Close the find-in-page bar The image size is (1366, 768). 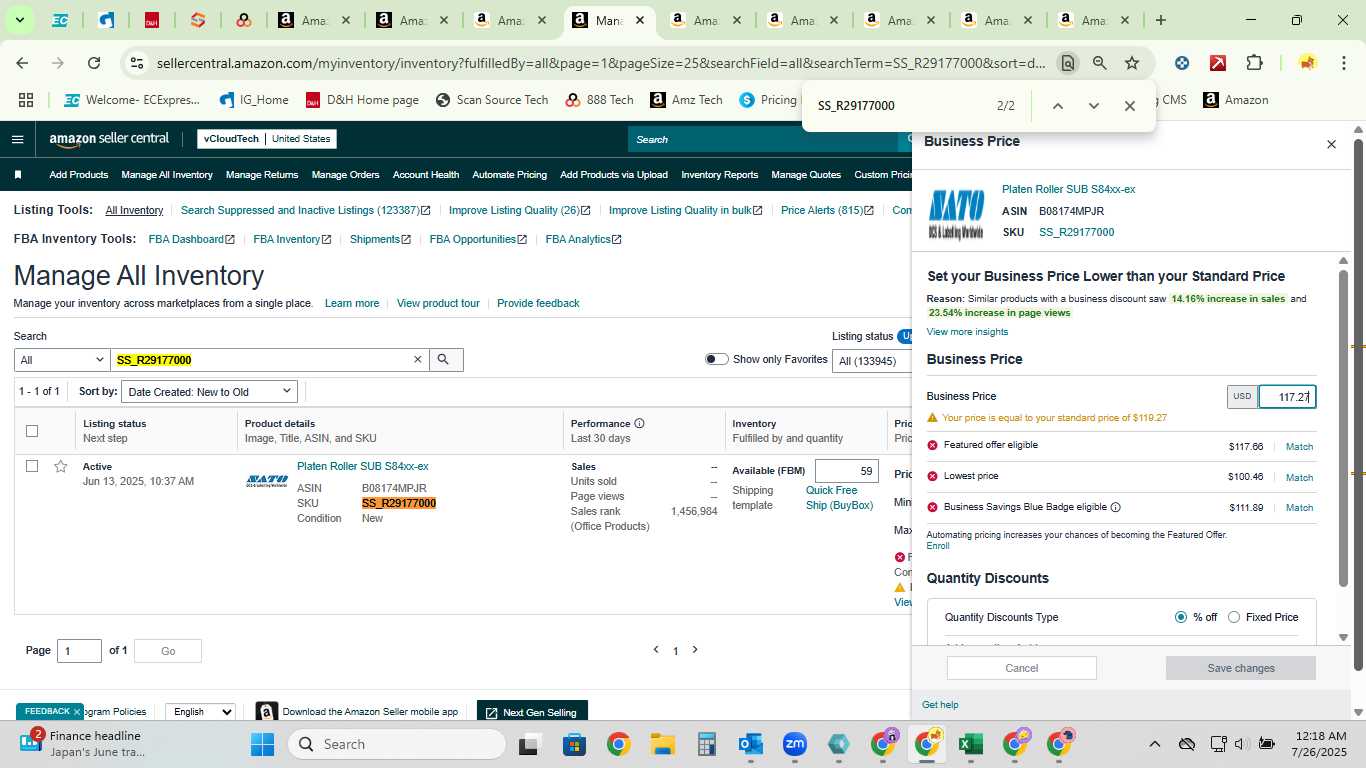click(1129, 106)
